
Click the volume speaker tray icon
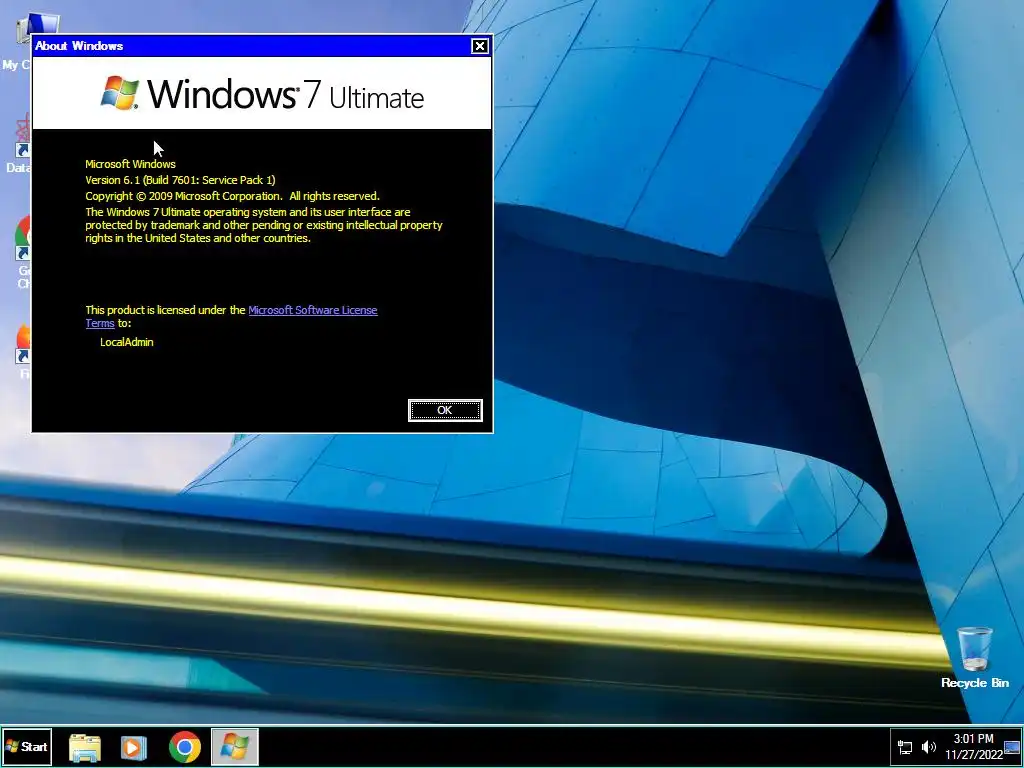[x=928, y=747]
